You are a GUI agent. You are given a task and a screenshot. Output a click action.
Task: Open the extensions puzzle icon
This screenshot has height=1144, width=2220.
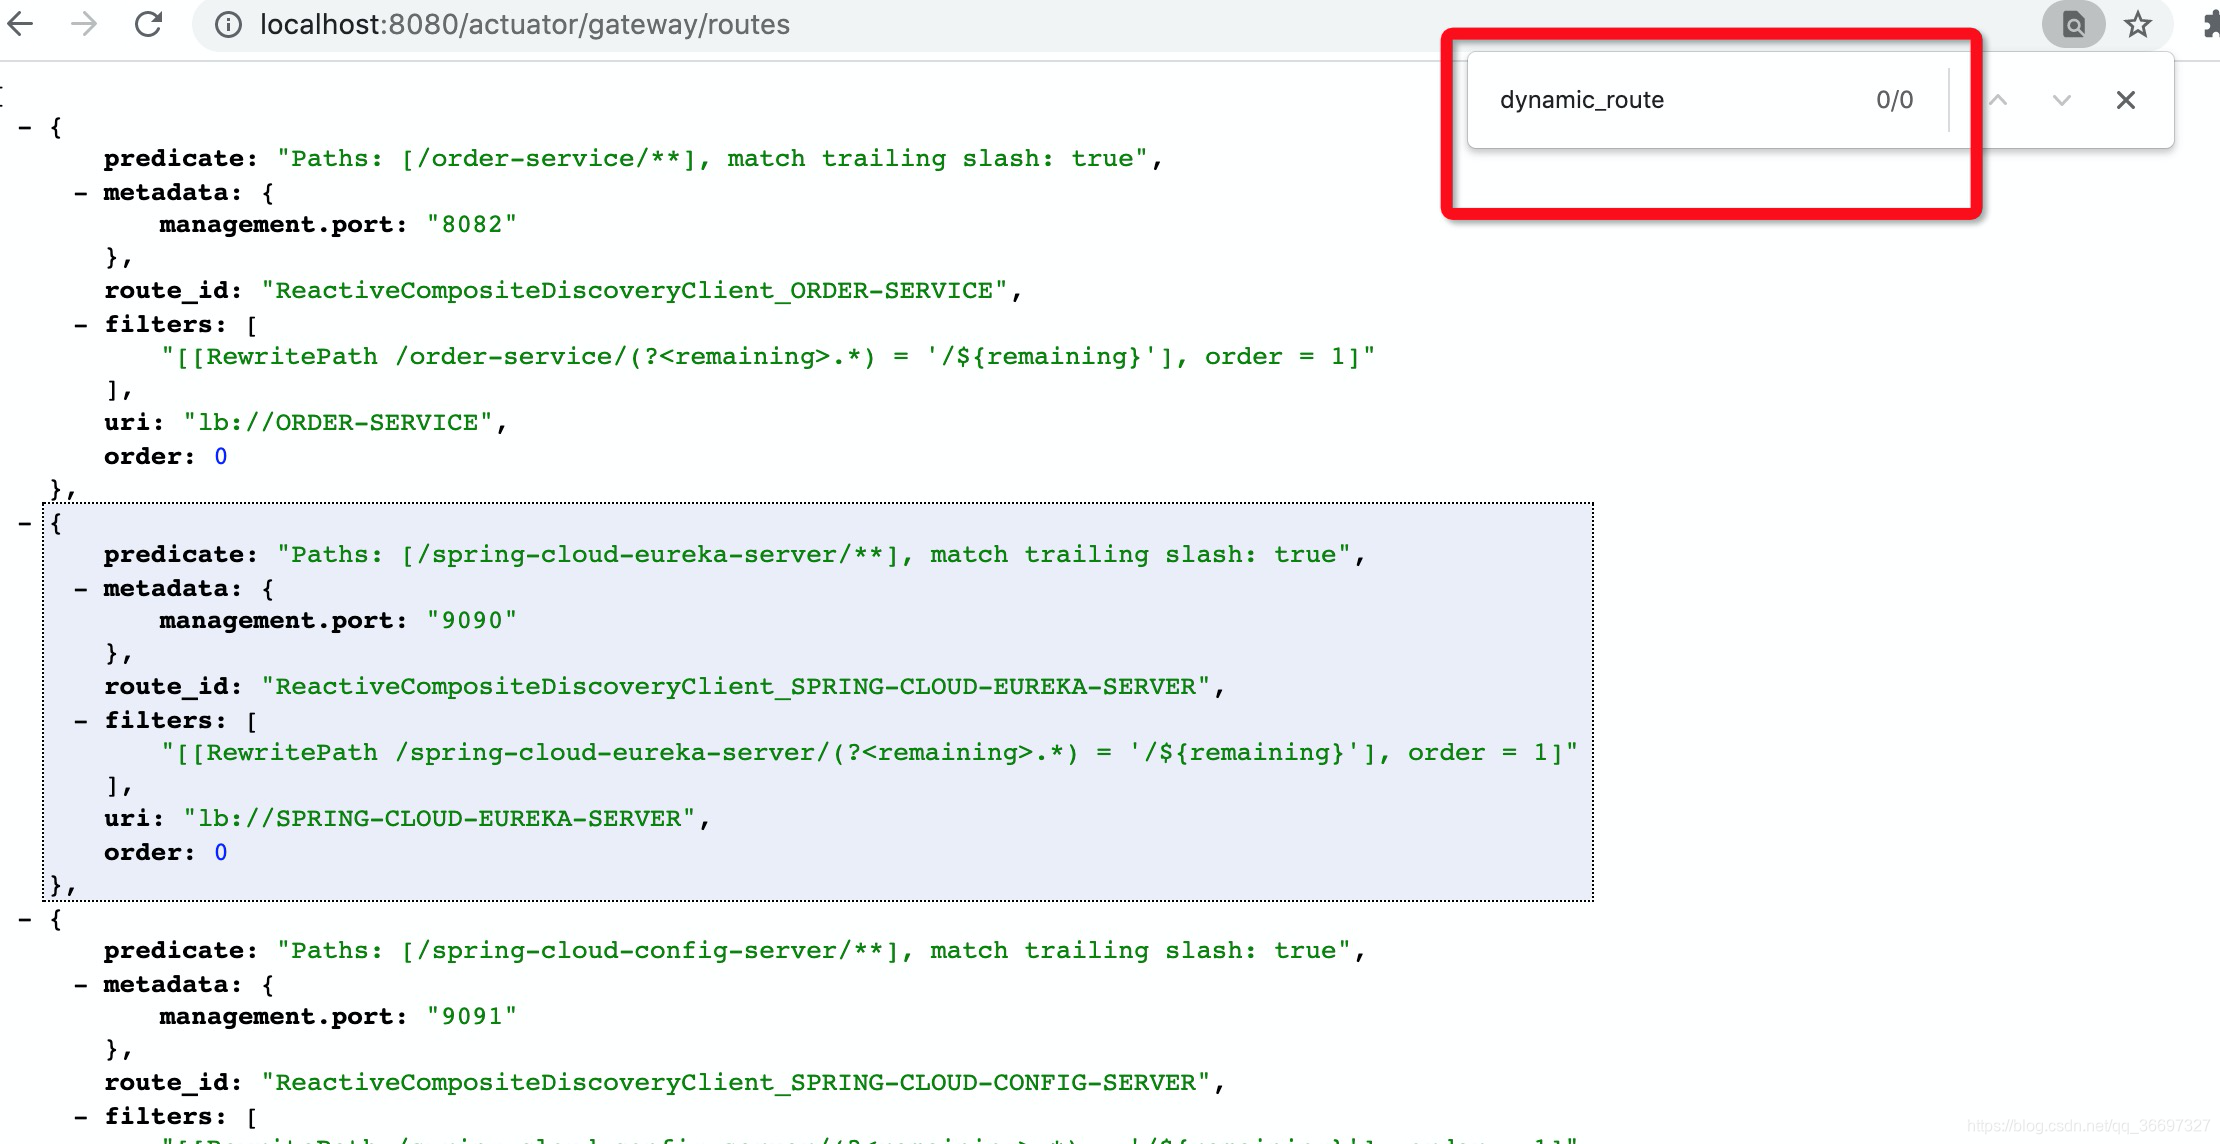tap(2211, 24)
